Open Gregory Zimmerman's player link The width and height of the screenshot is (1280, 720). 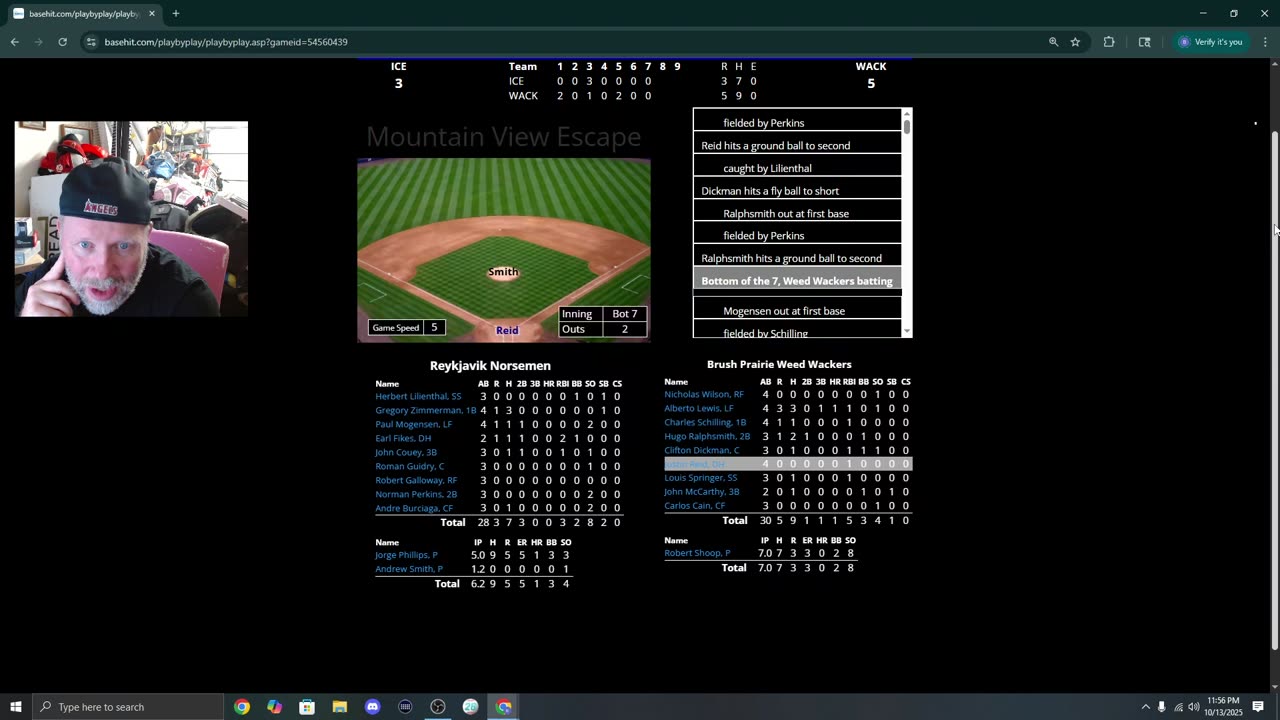tap(425, 411)
